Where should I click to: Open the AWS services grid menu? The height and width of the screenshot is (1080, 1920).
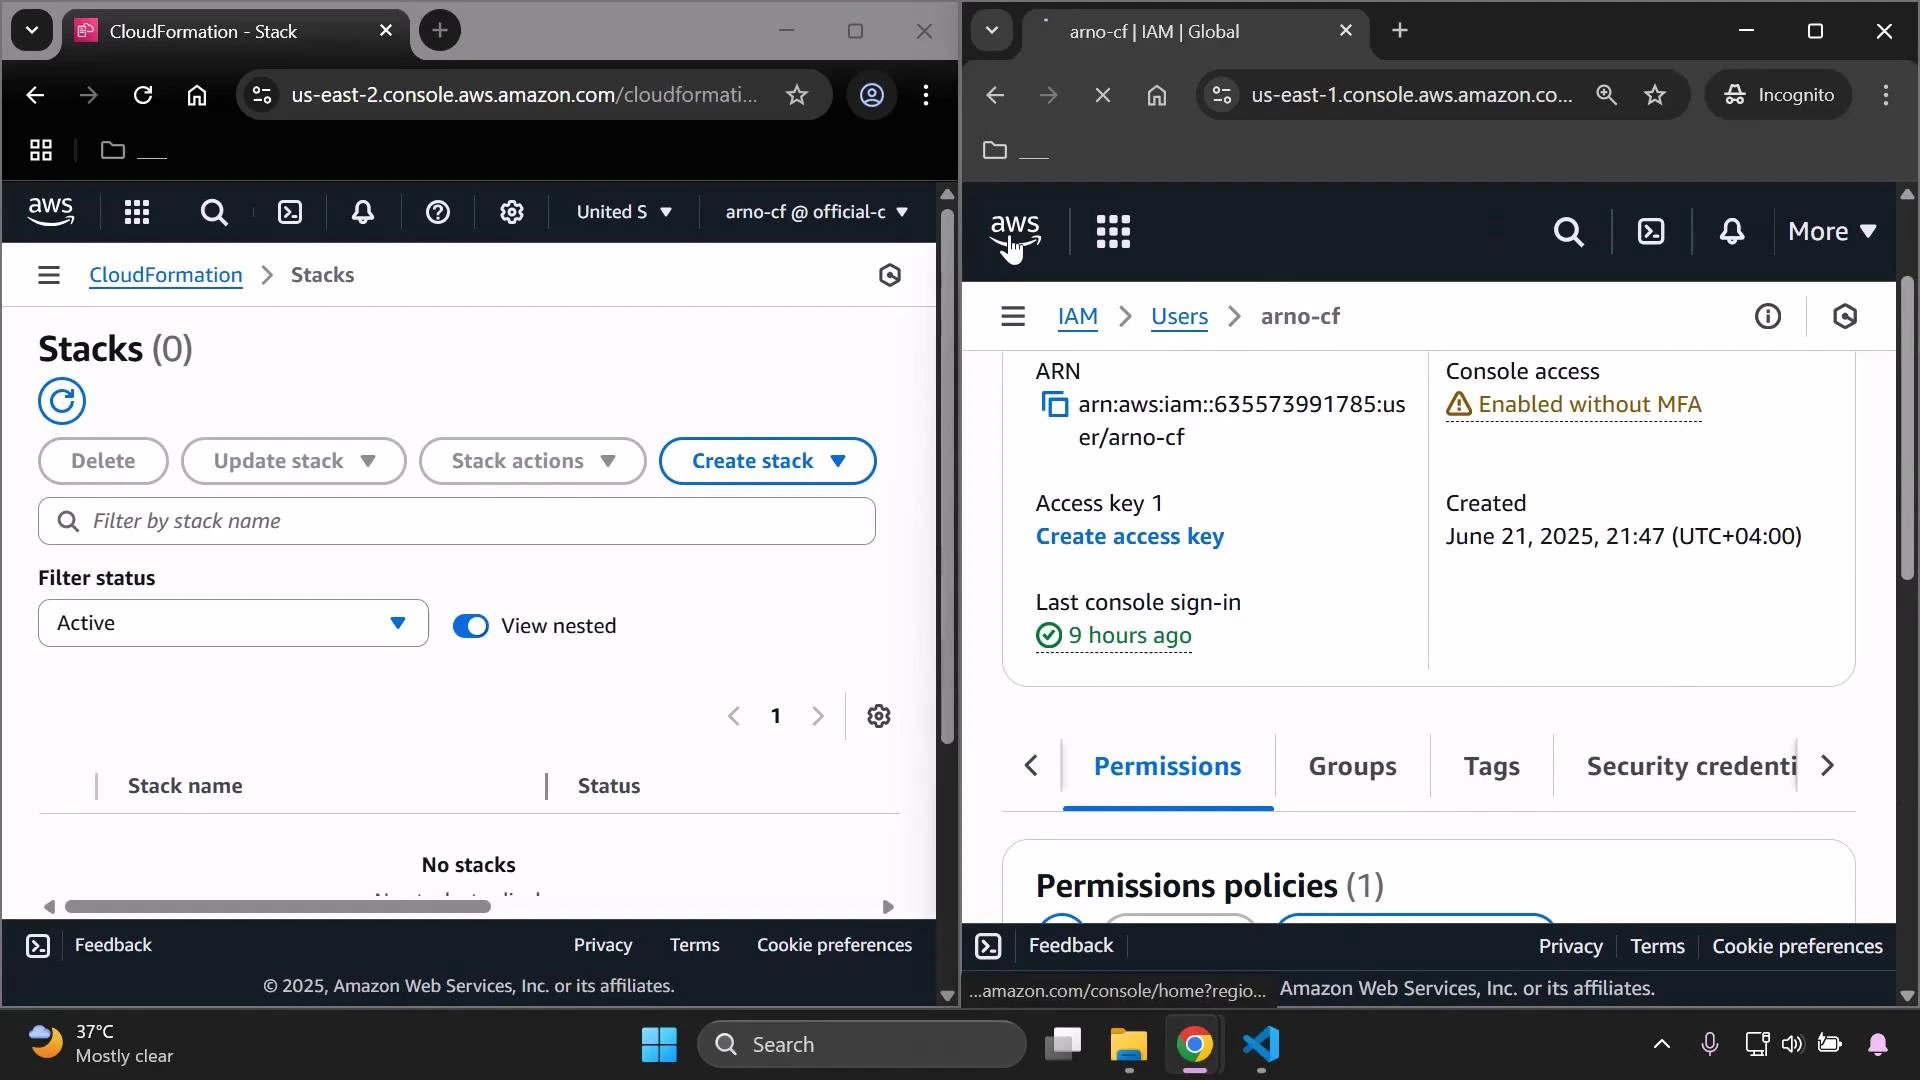(x=137, y=211)
